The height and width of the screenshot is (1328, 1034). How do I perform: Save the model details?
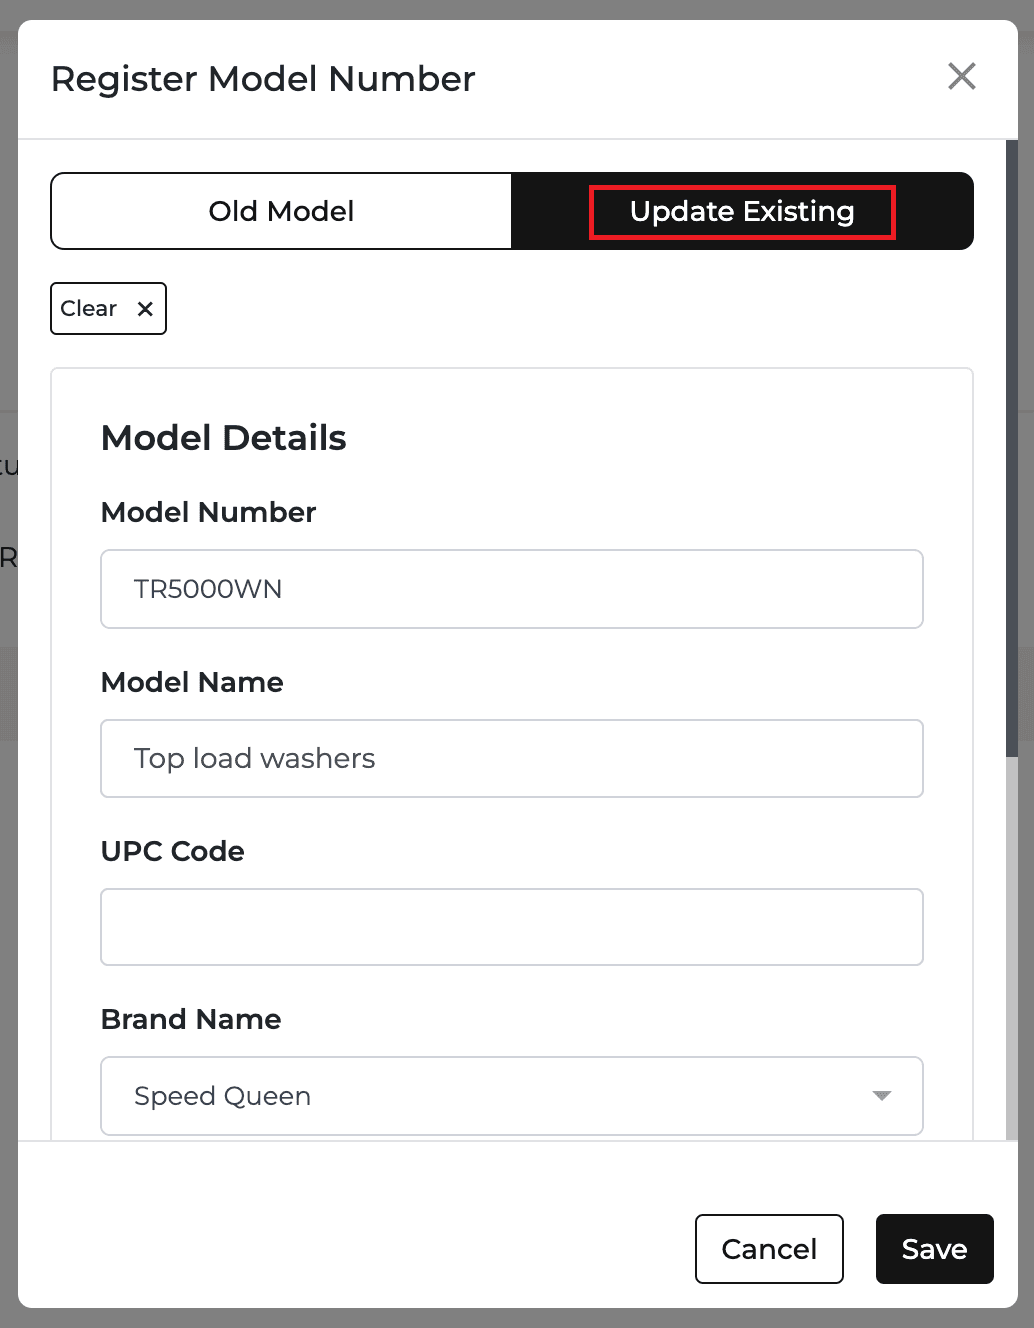tap(935, 1249)
